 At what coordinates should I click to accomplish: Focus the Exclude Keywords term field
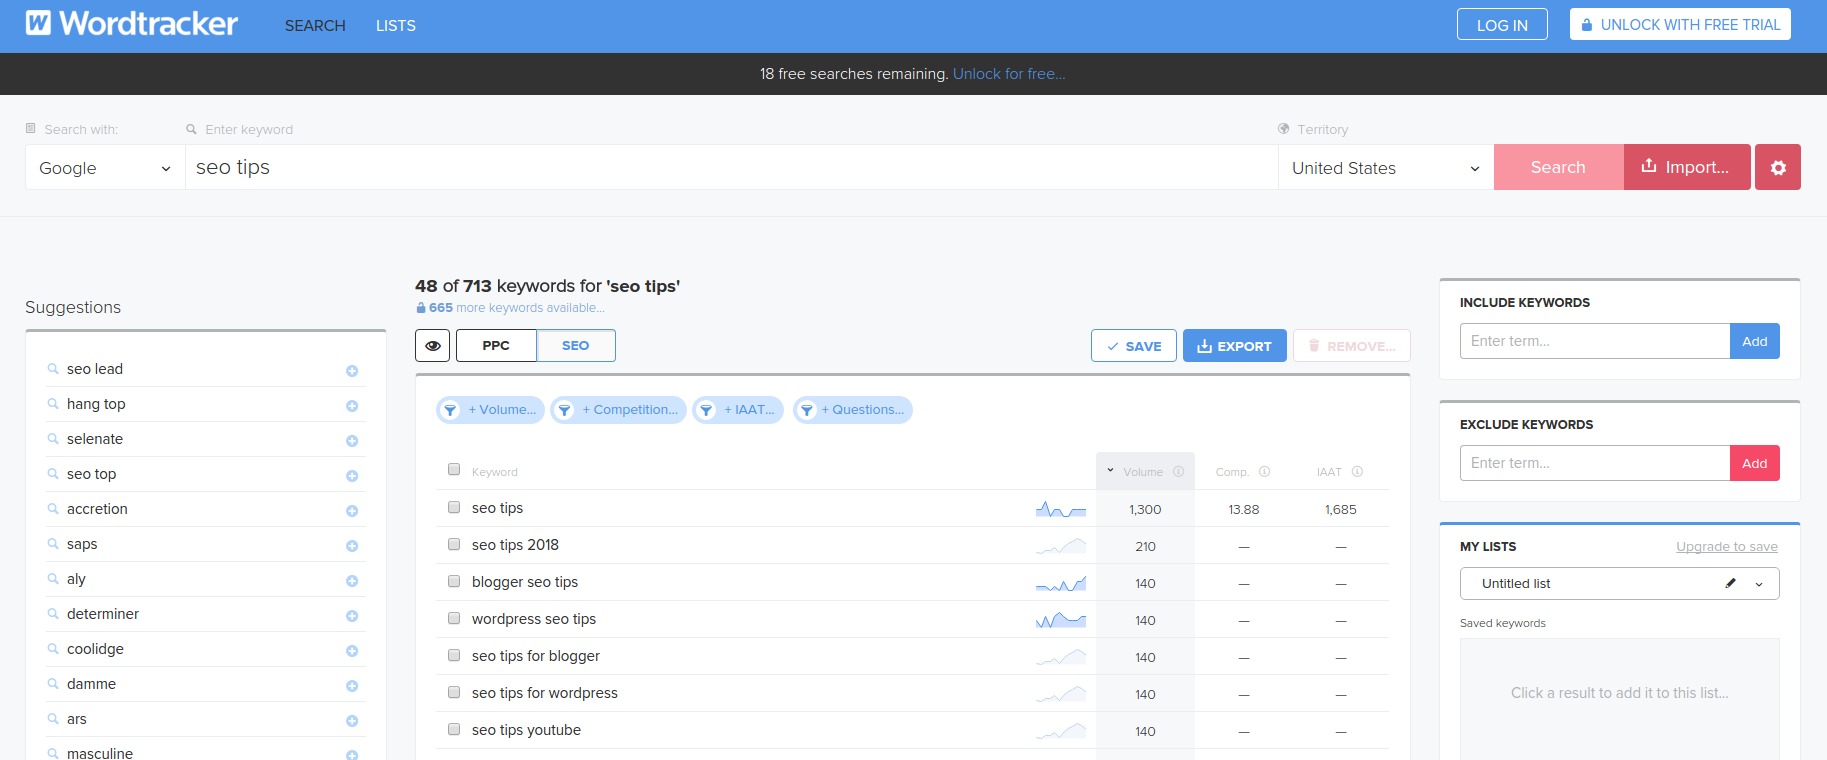(x=1595, y=463)
